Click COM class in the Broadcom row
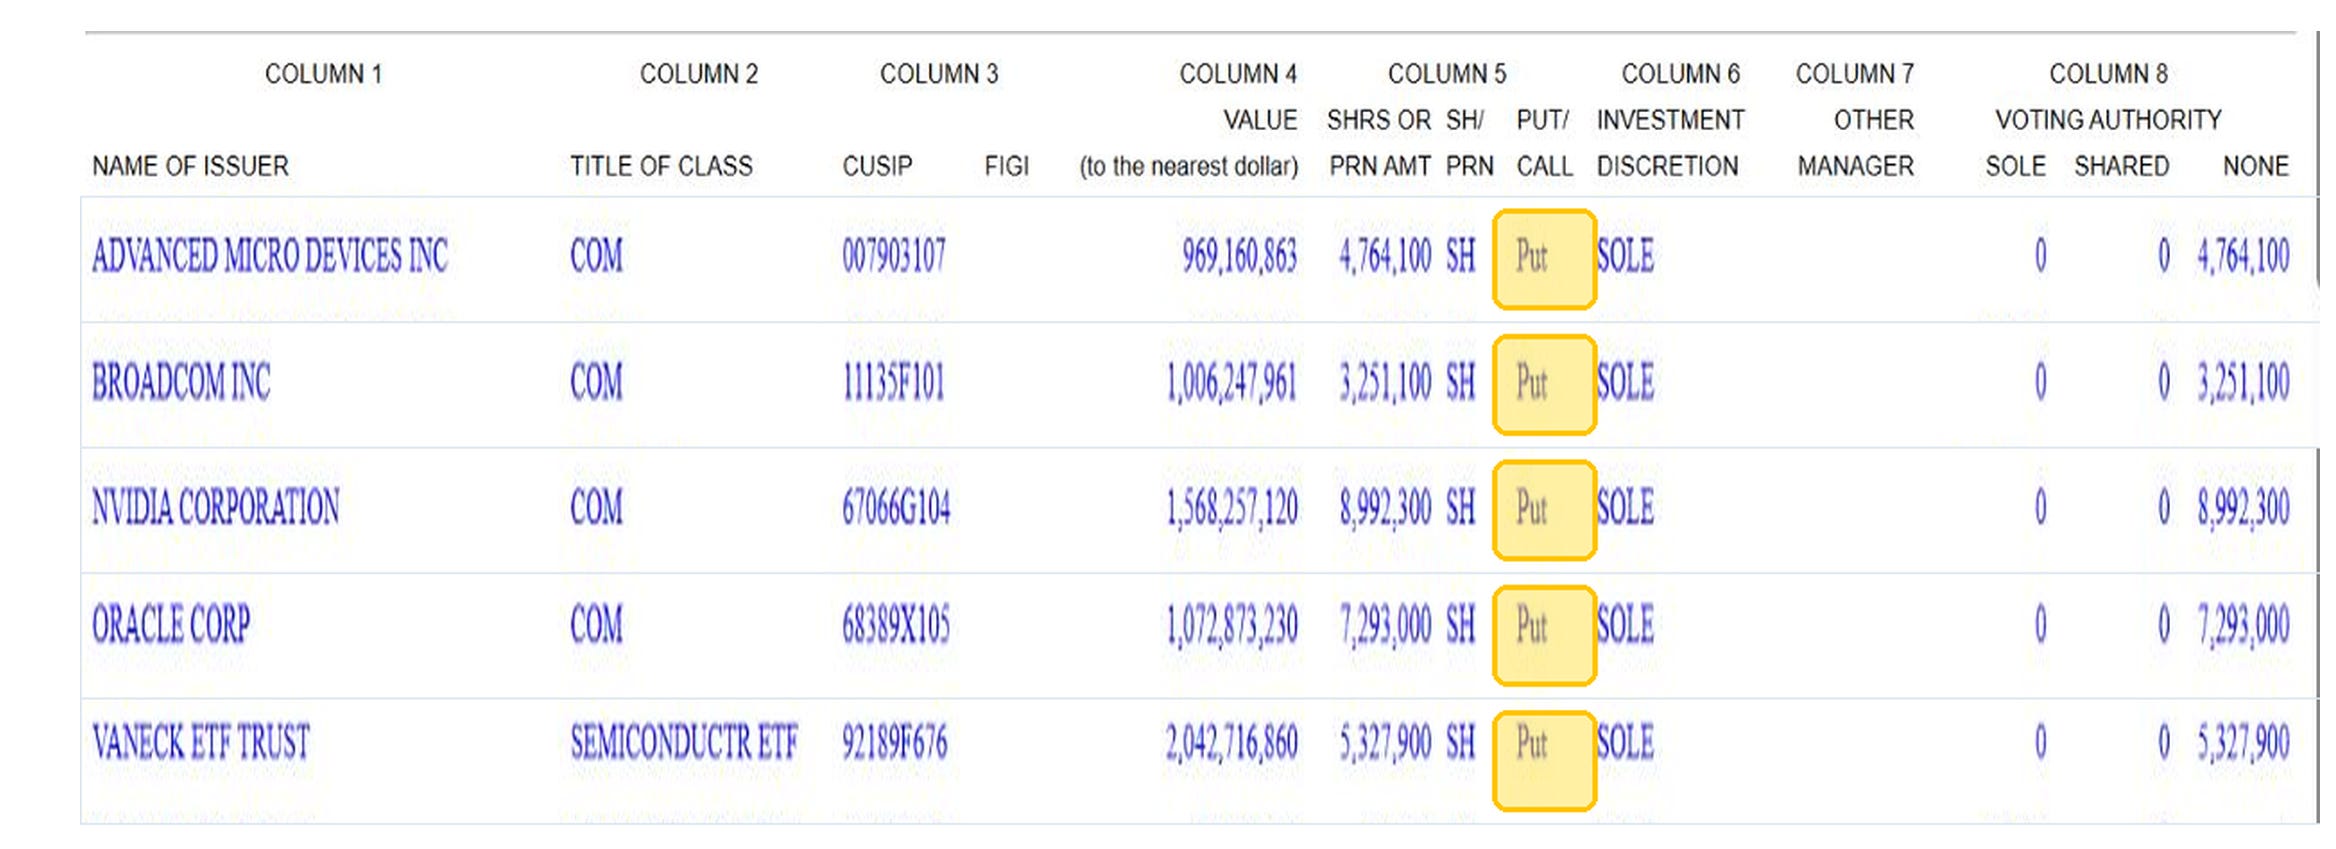Image resolution: width=2336 pixels, height=849 pixels. tap(596, 382)
